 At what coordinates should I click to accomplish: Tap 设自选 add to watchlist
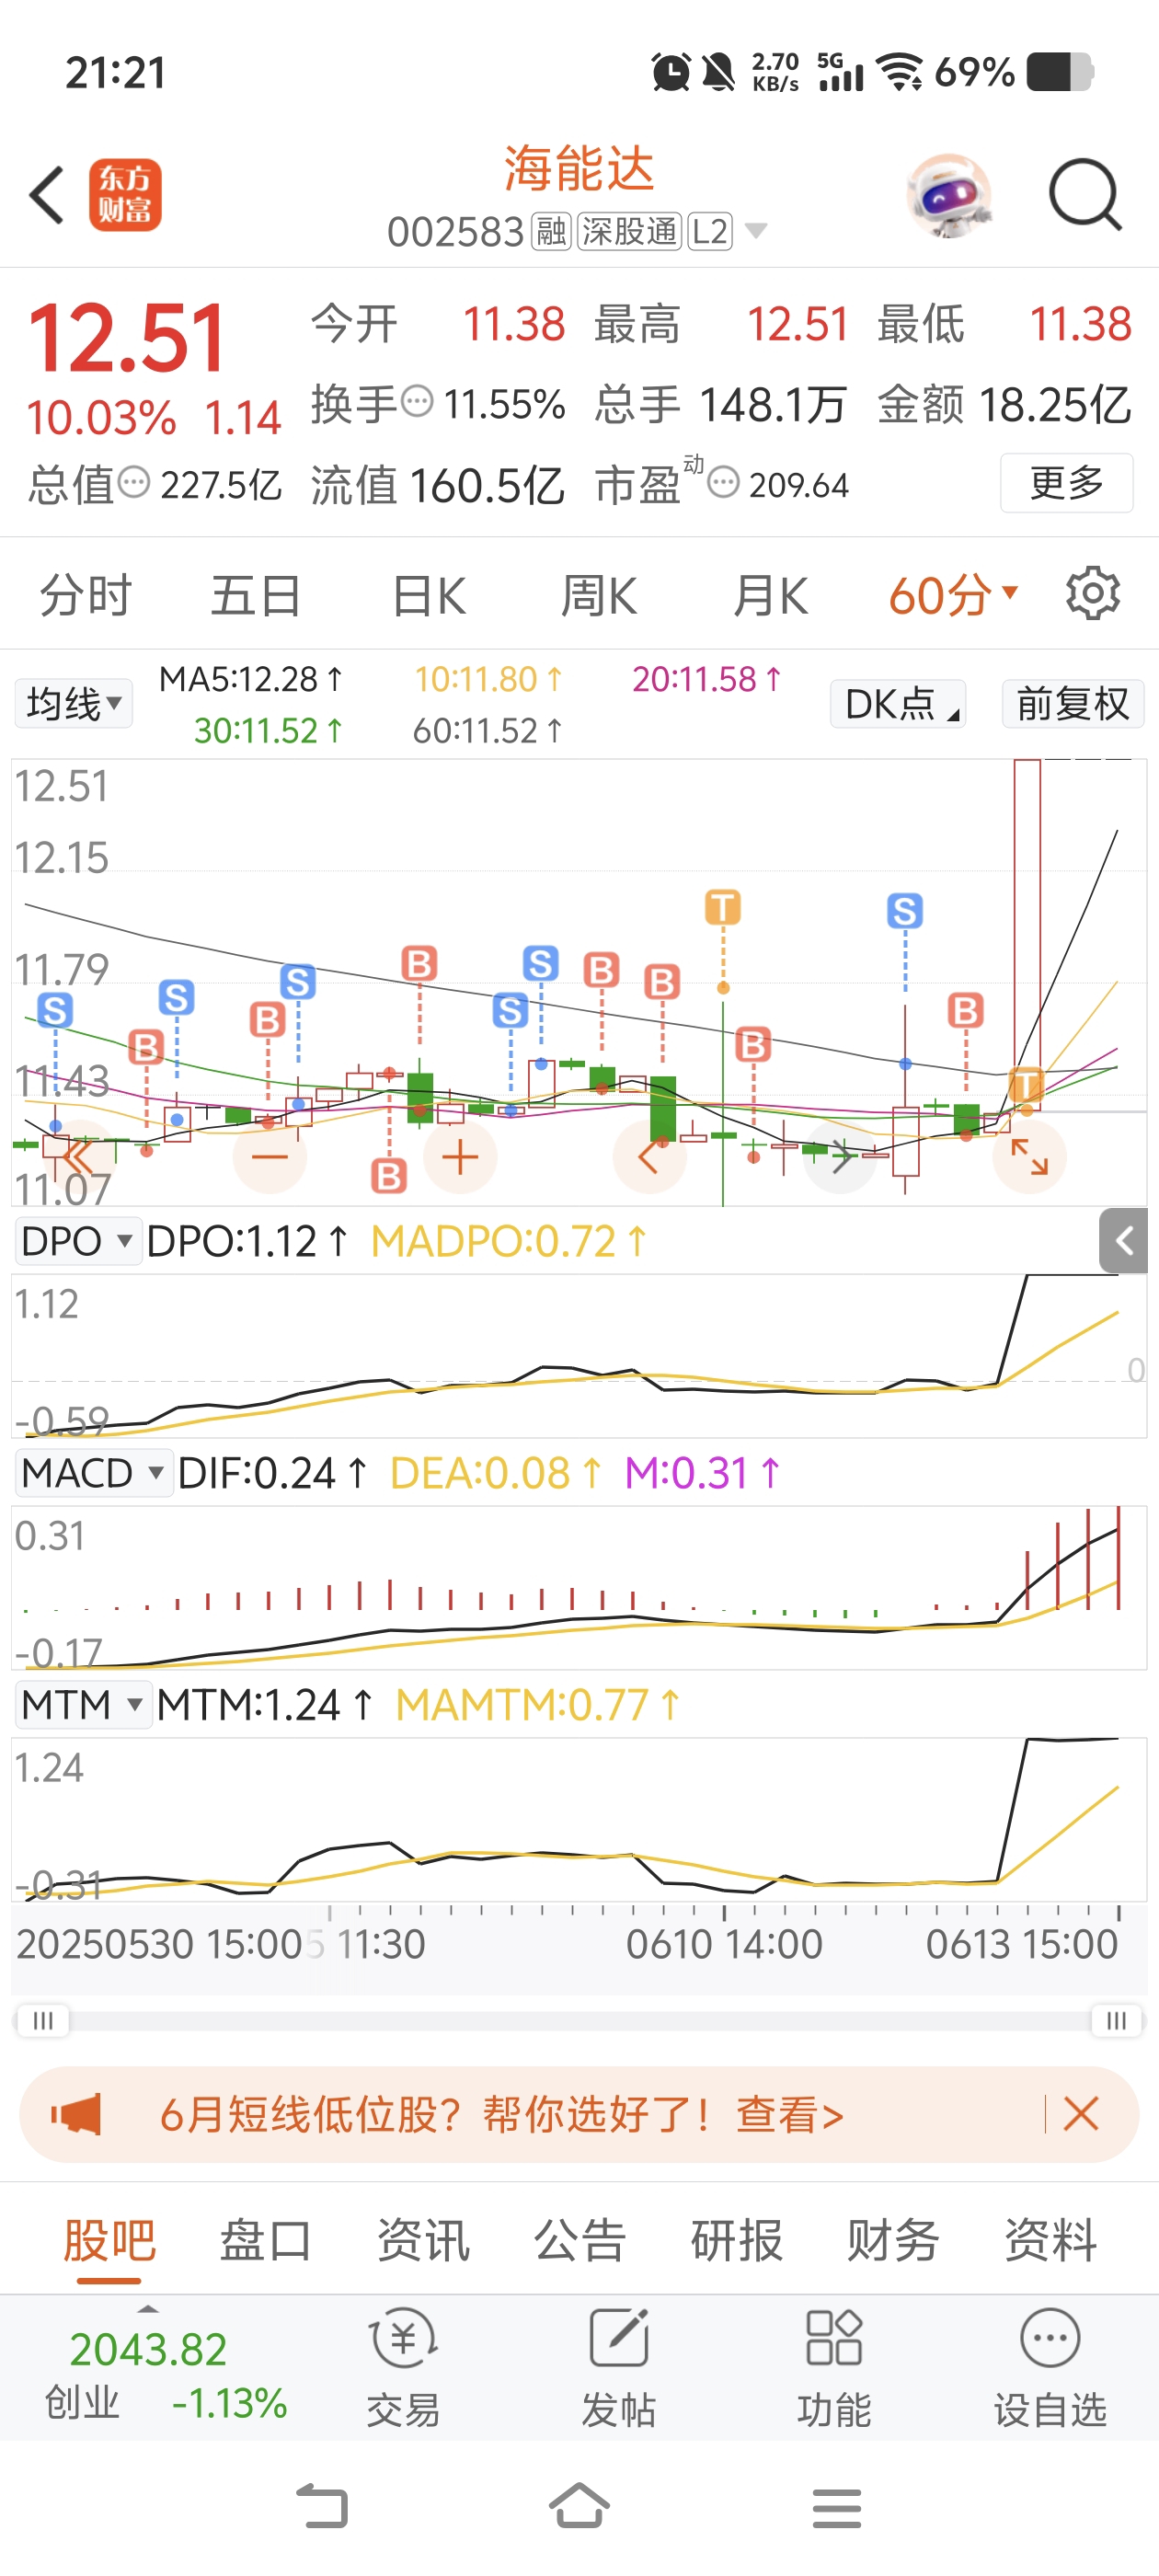[x=1050, y=2368]
